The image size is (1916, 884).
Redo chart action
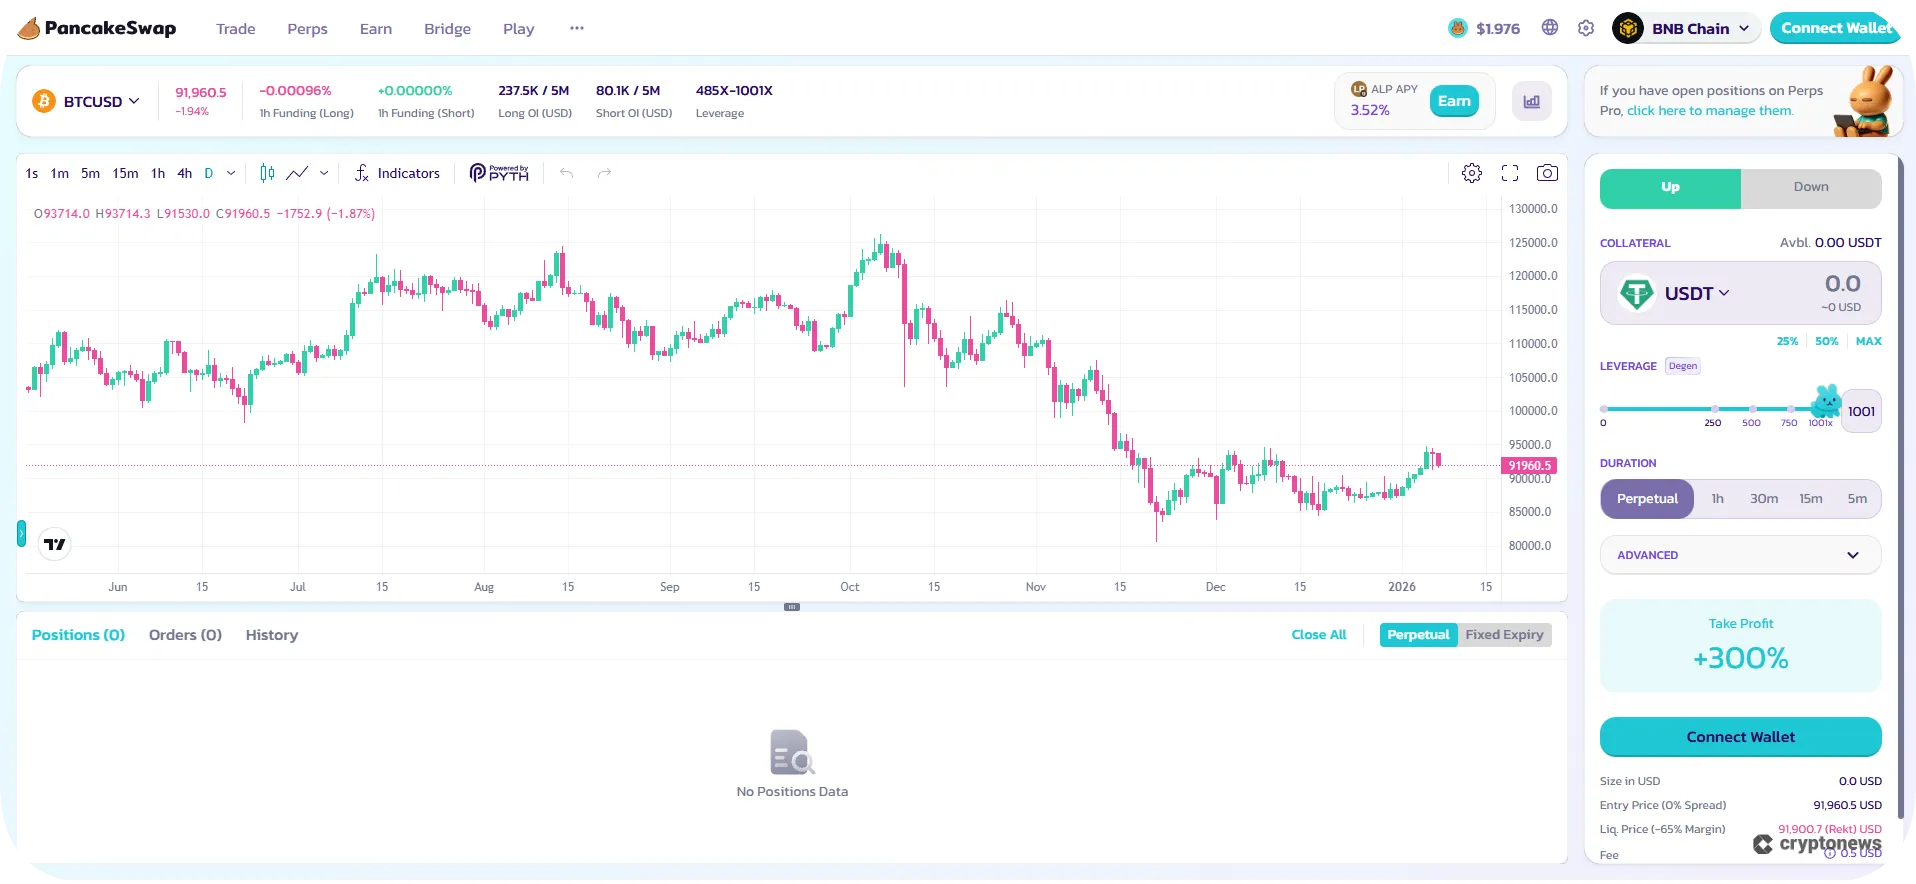click(x=604, y=173)
